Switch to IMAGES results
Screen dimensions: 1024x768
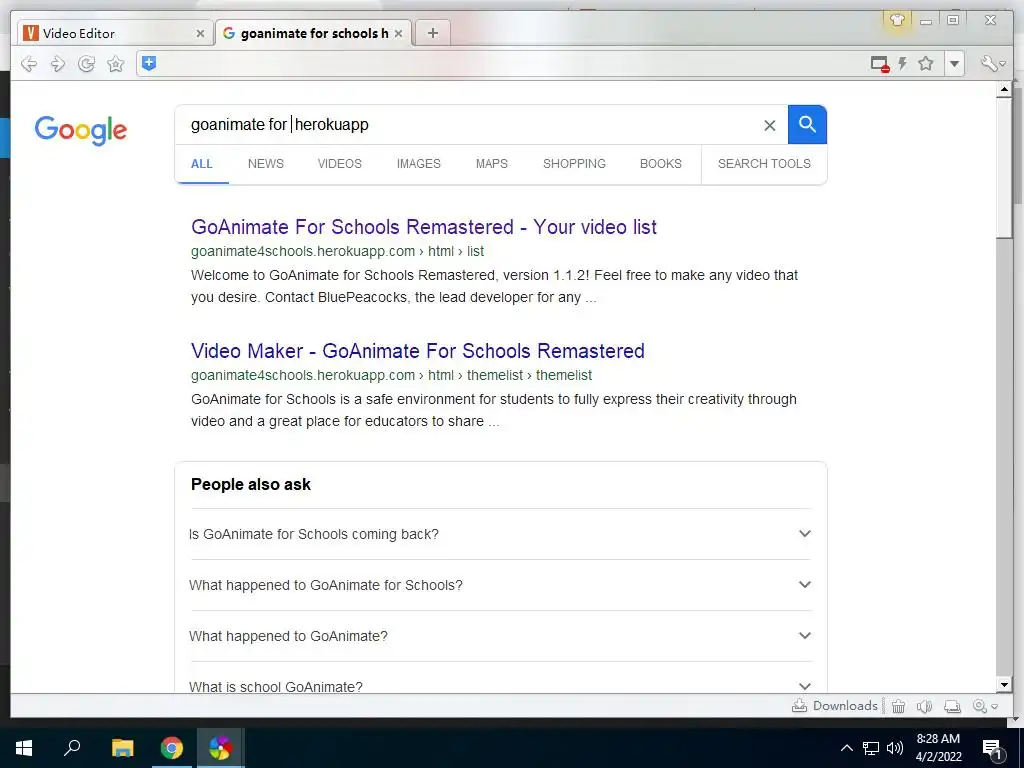click(419, 164)
